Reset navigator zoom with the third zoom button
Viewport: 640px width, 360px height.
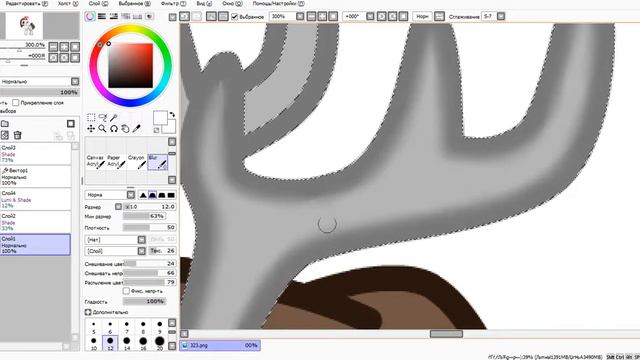tap(75, 47)
